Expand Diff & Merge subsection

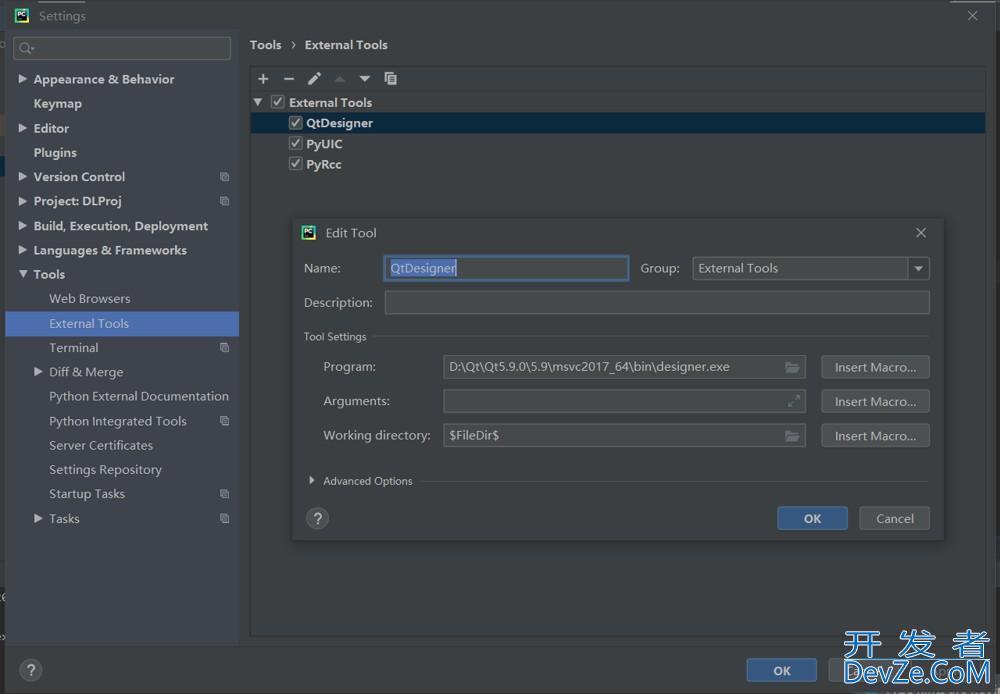click(38, 371)
